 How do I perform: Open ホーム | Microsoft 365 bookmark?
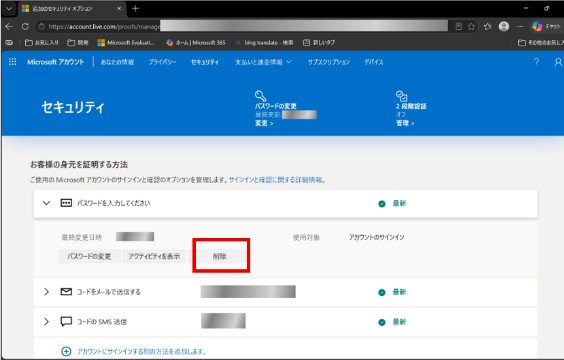(196, 42)
